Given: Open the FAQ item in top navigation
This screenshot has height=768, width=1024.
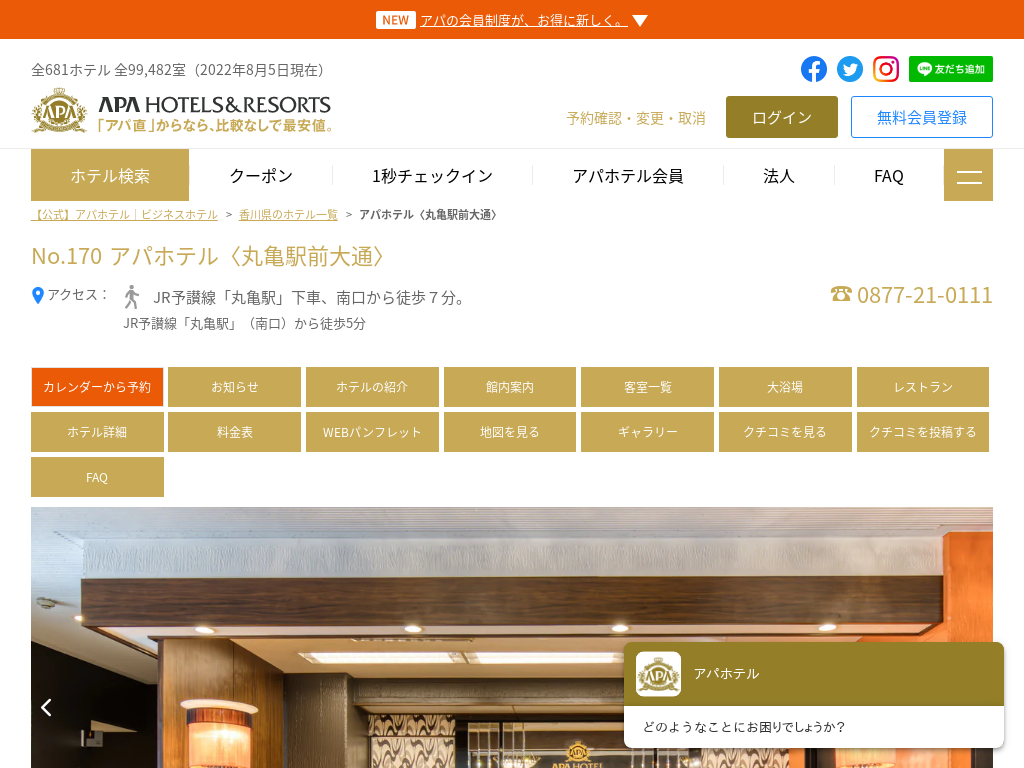Looking at the screenshot, I should point(889,176).
